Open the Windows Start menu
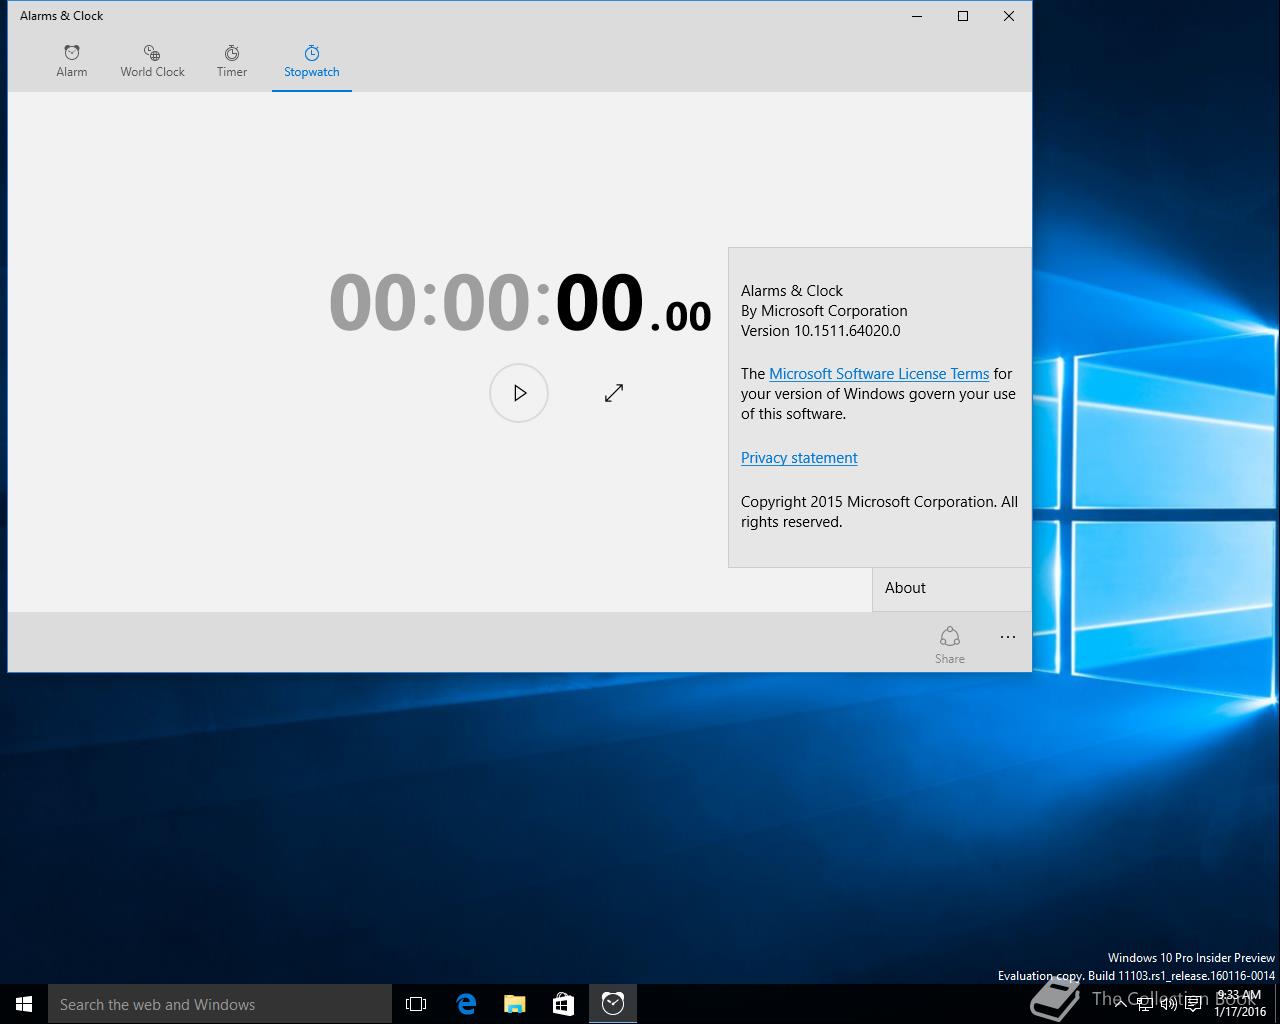The image size is (1280, 1024). [24, 1004]
